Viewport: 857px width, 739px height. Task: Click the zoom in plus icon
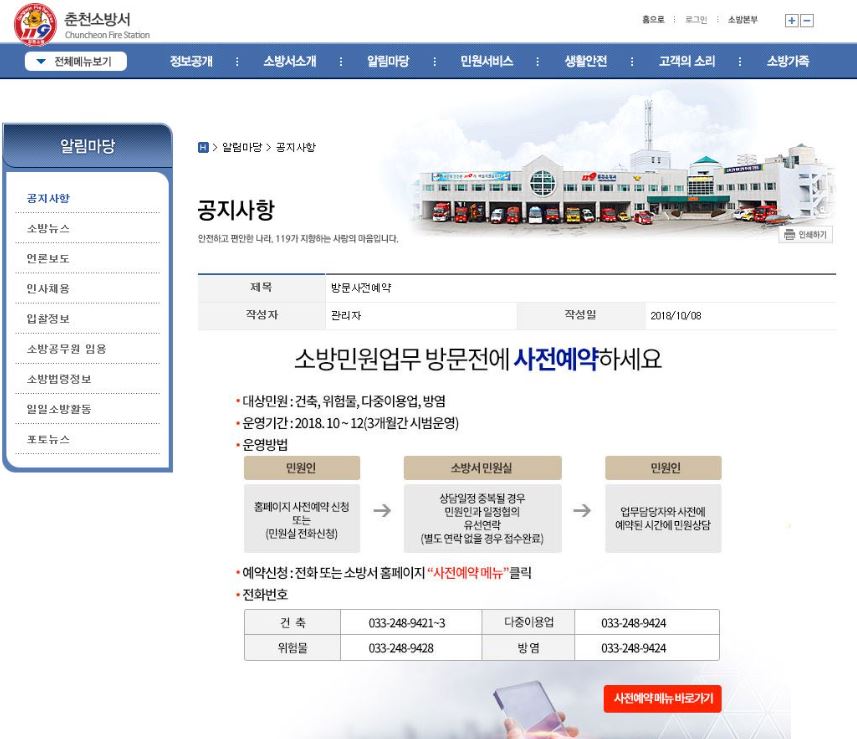tap(791, 20)
